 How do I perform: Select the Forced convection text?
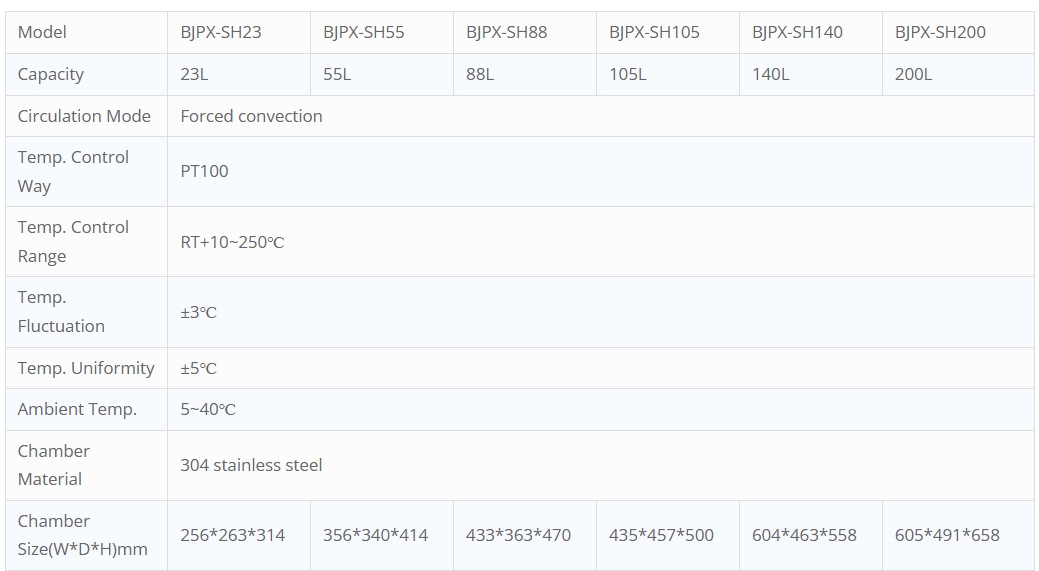[251, 116]
